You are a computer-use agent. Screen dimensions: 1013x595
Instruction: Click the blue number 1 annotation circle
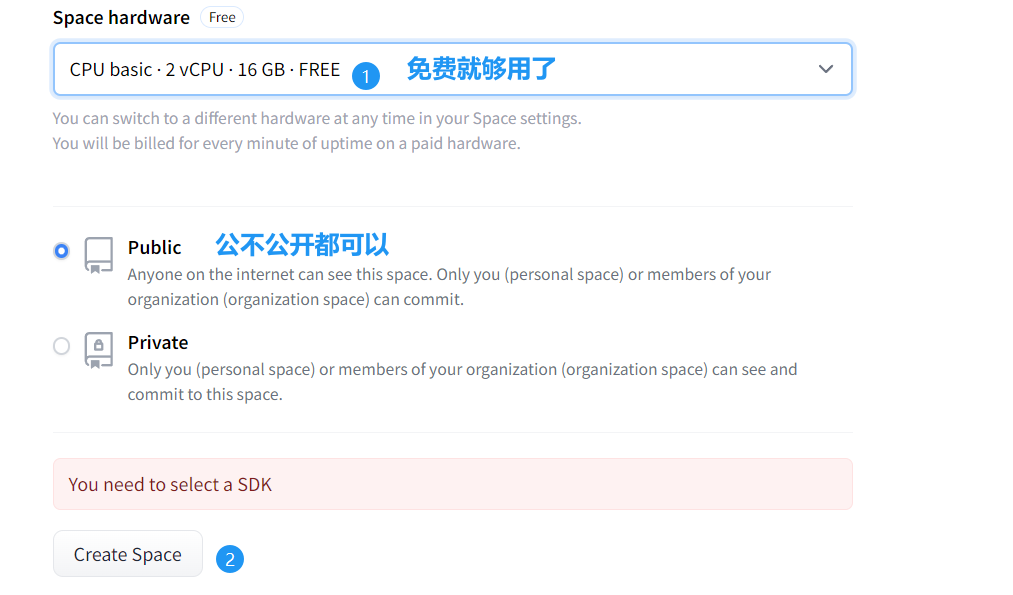coord(367,75)
